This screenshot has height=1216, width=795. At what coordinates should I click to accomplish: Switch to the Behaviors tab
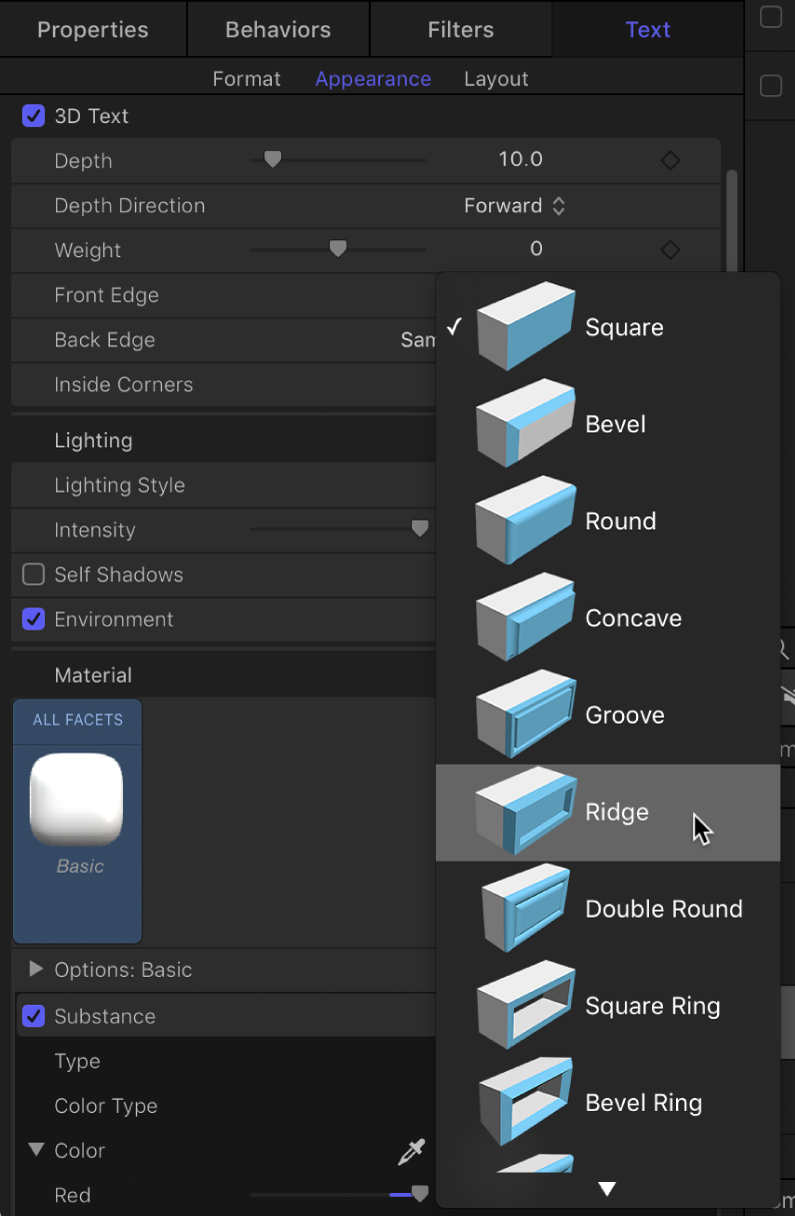pyautogui.click(x=278, y=29)
